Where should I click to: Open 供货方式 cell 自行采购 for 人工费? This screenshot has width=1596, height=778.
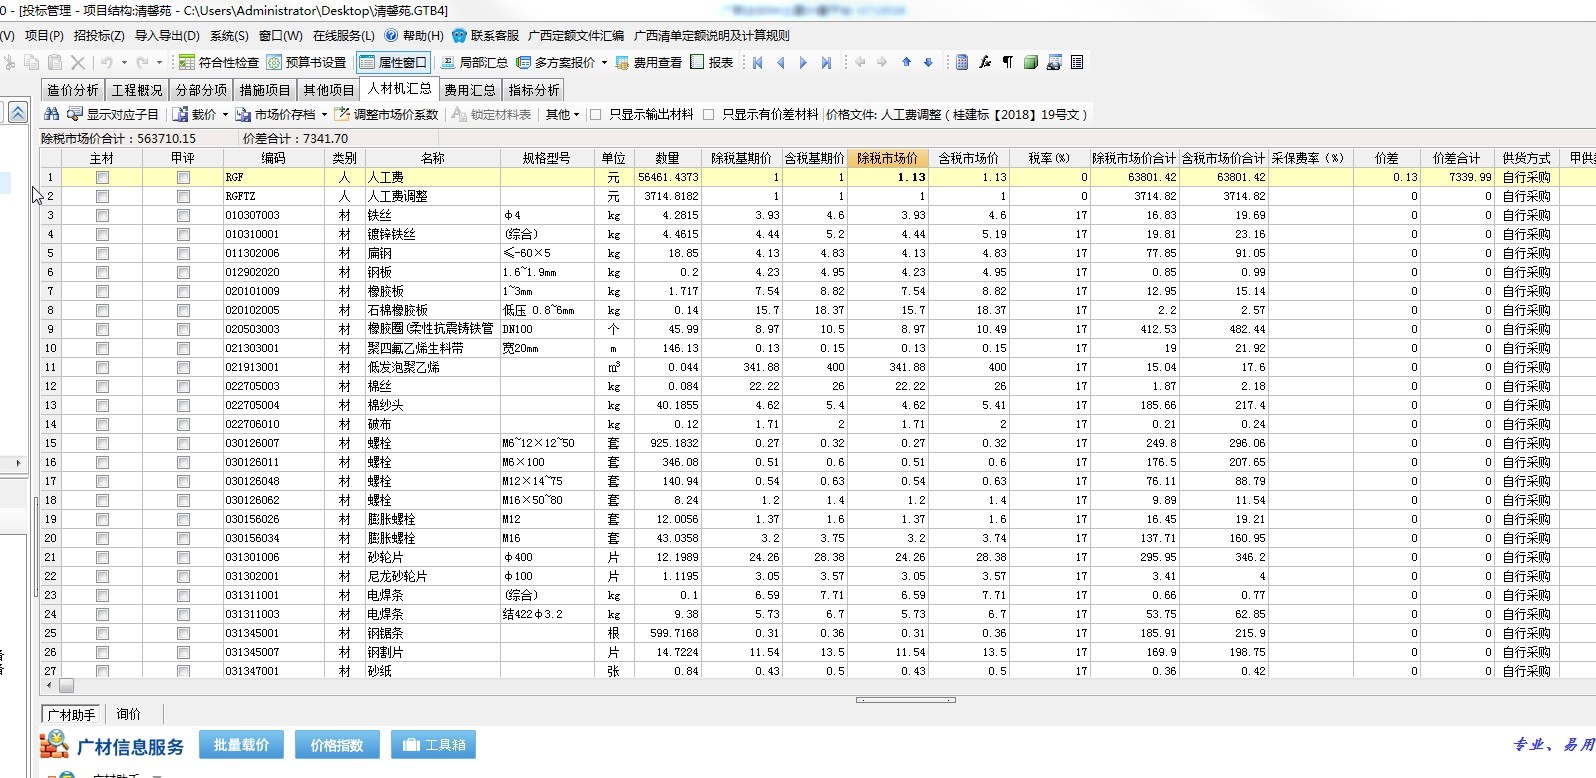(x=1526, y=177)
